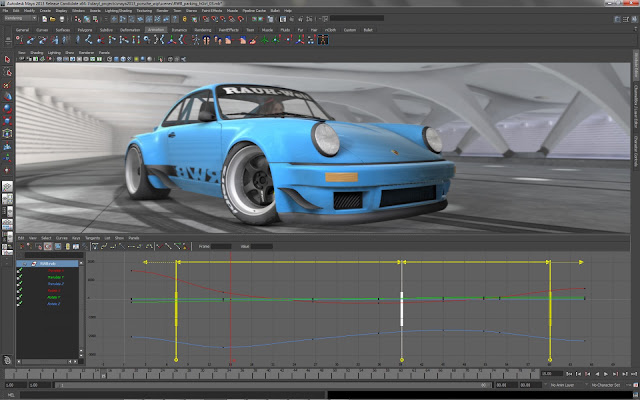Click the flat tangents icon in Graph Editor toolbar
Viewport: 640px width, 400px height.
click(x=131, y=246)
